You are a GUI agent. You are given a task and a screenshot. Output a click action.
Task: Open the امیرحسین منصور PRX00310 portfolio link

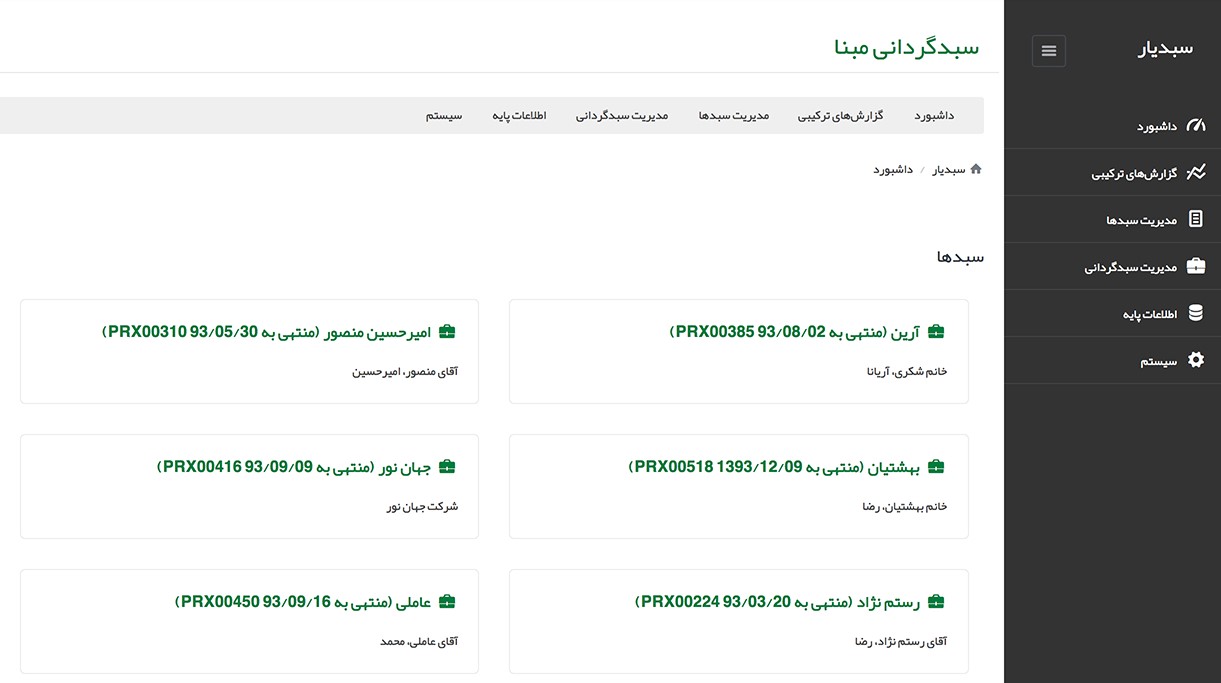click(267, 332)
